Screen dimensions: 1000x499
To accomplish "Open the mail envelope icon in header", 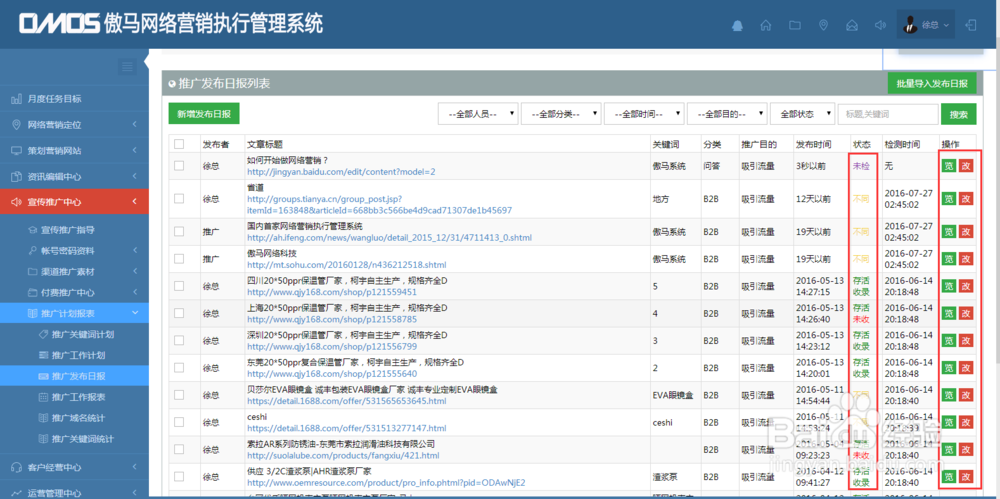I will (851, 26).
